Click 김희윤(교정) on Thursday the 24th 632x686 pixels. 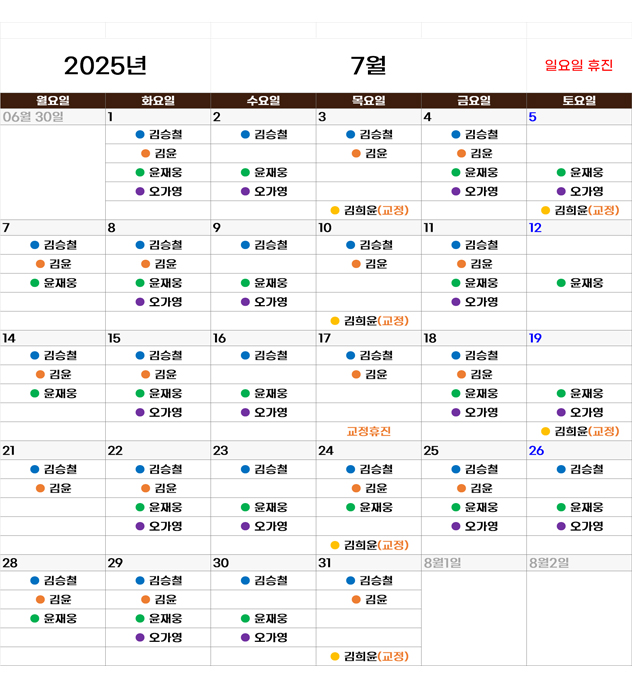370,545
